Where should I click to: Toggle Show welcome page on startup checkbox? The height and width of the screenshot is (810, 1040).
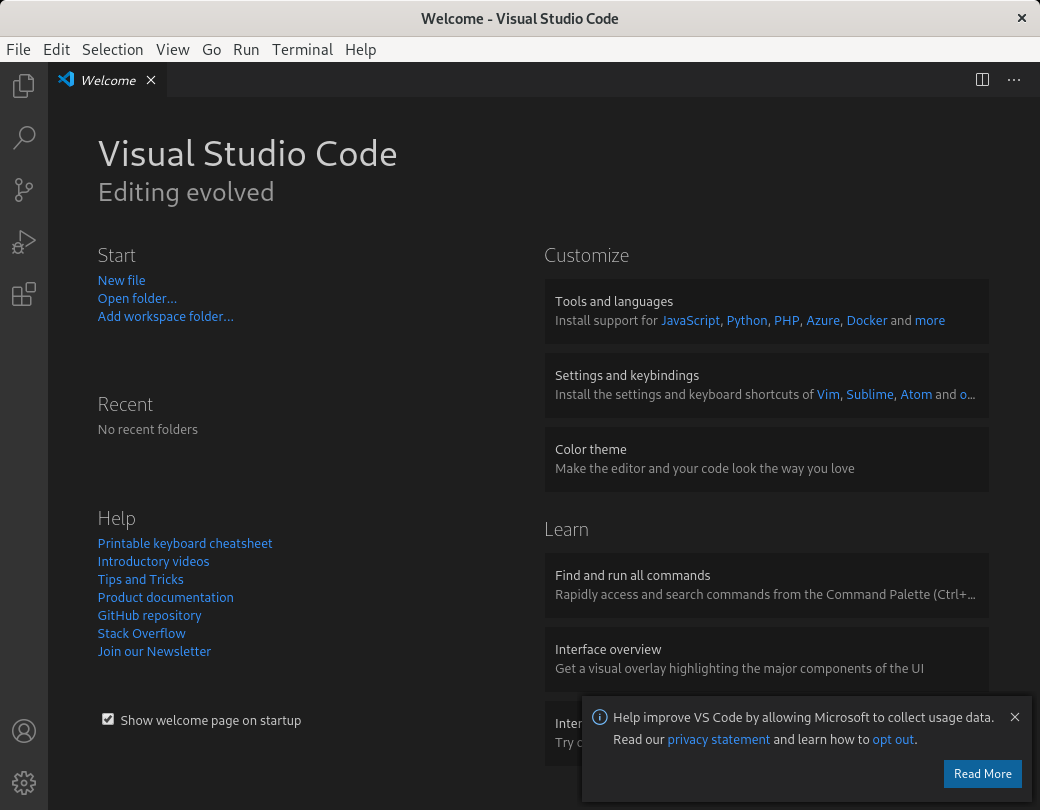tap(108, 720)
